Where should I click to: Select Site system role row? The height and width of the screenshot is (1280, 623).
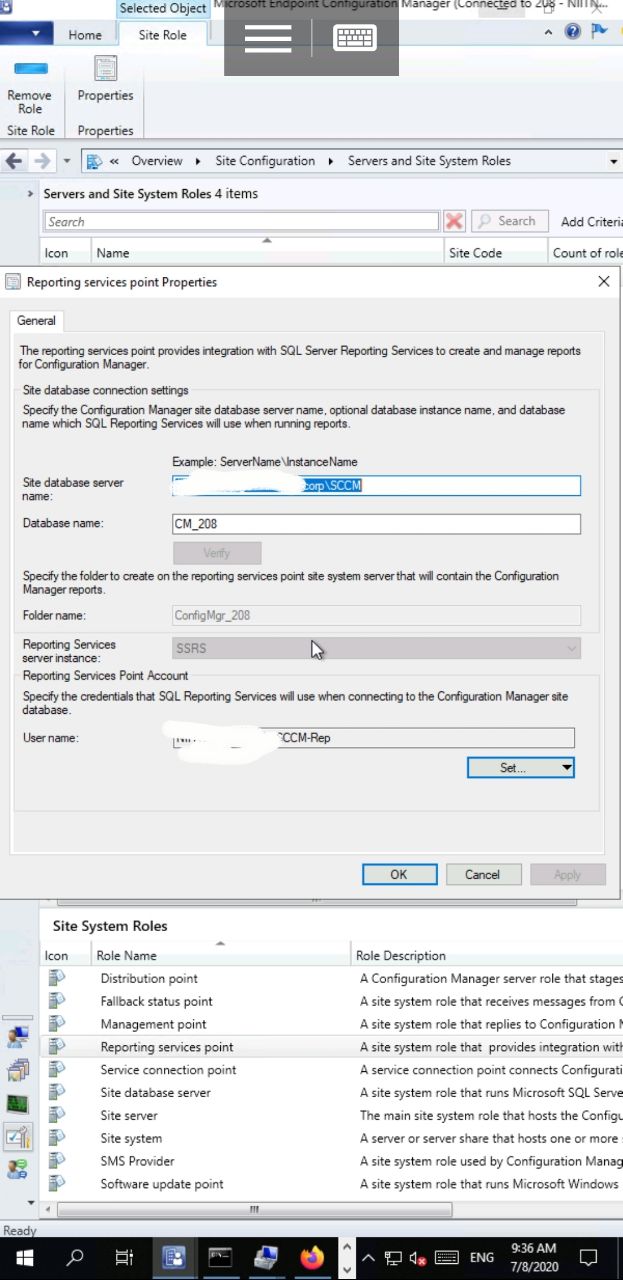332,1138
